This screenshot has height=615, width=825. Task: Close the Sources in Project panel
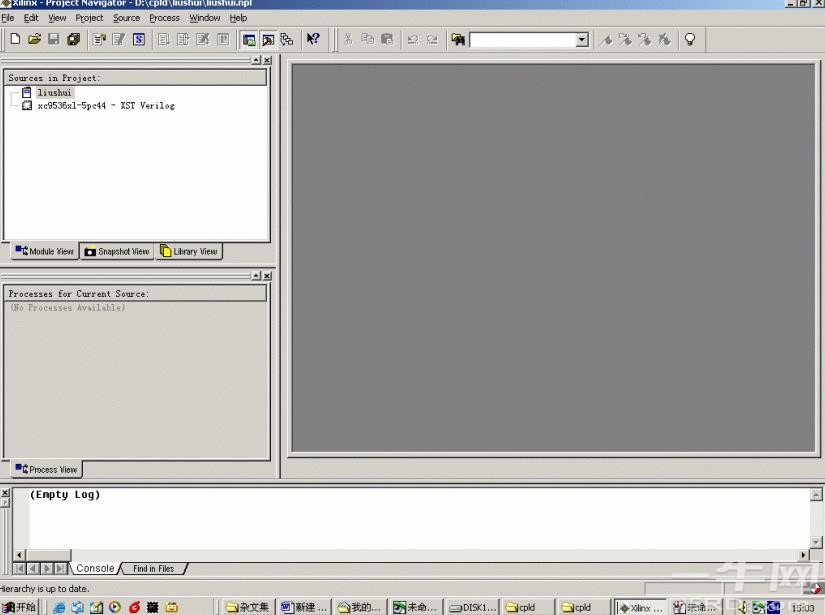coord(267,61)
